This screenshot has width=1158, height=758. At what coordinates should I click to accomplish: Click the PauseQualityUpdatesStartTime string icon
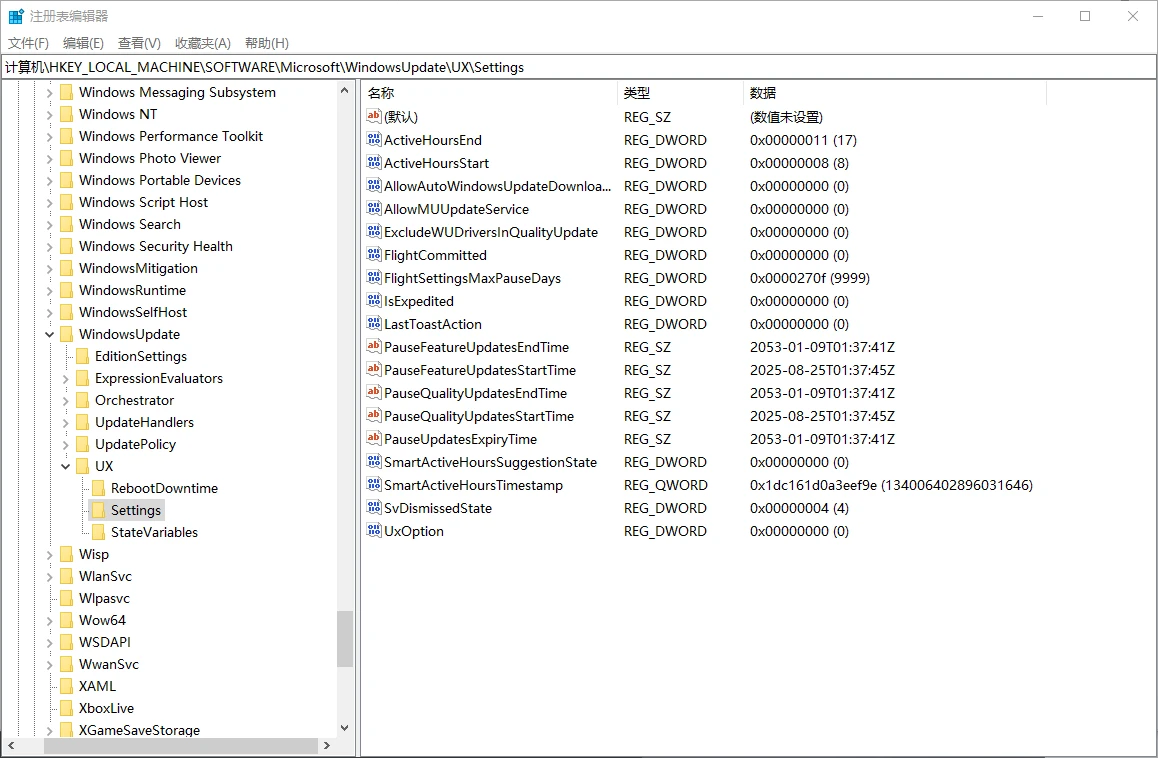coord(374,416)
